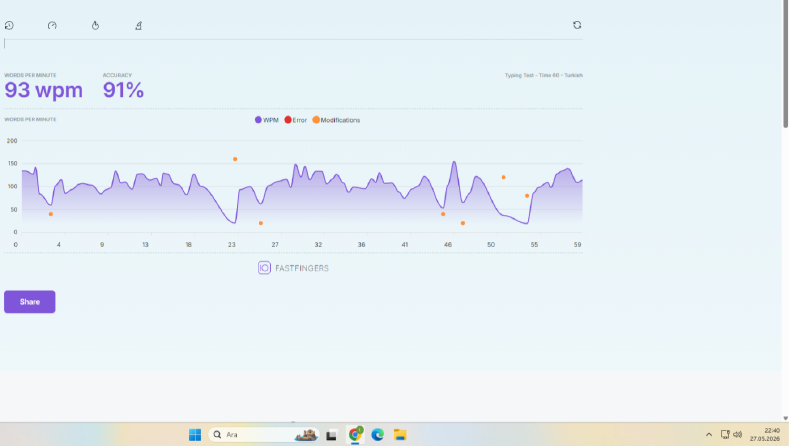Open the clock showing 22:40
This screenshot has width=793, height=446.
pyautogui.click(x=765, y=435)
